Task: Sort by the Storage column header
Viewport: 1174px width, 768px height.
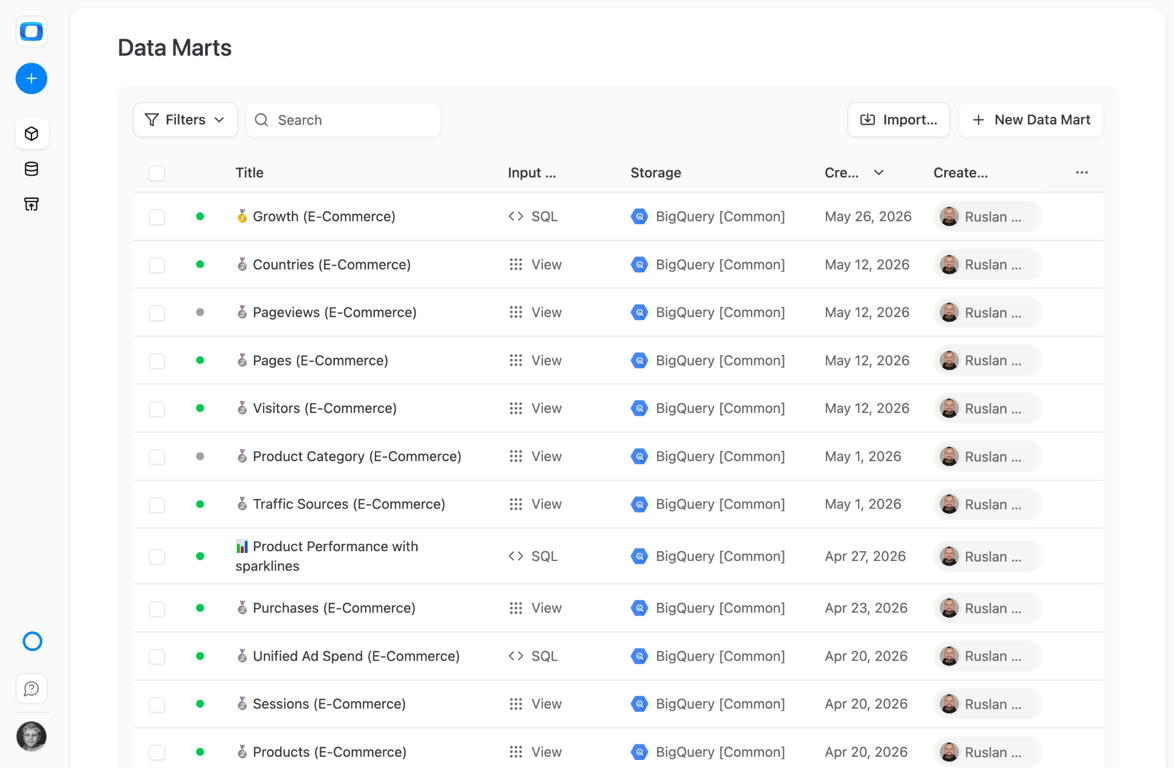Action: pyautogui.click(x=656, y=172)
